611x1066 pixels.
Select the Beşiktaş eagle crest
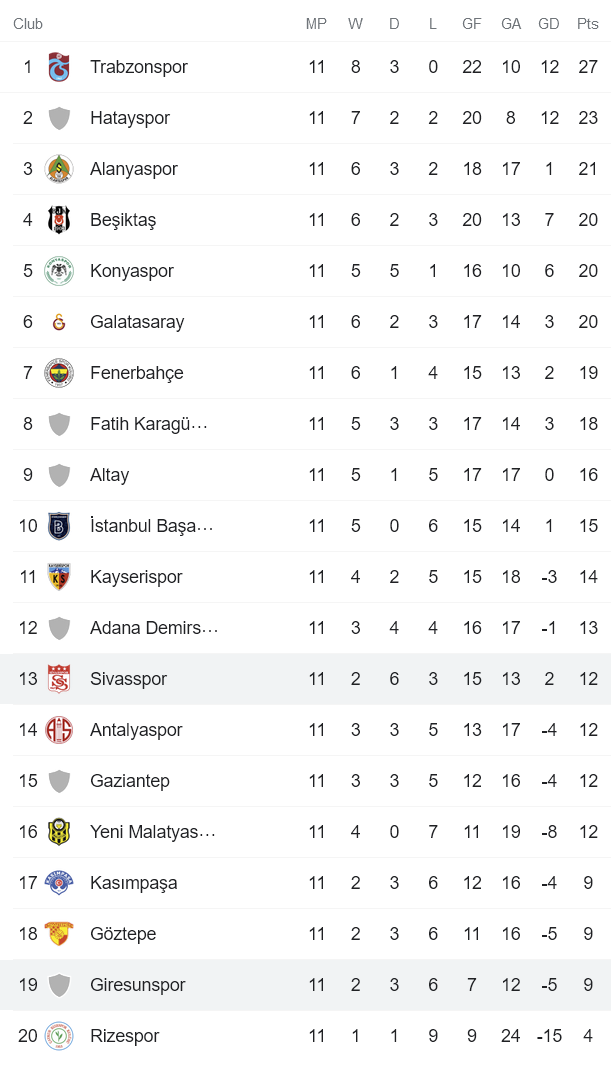[59, 220]
